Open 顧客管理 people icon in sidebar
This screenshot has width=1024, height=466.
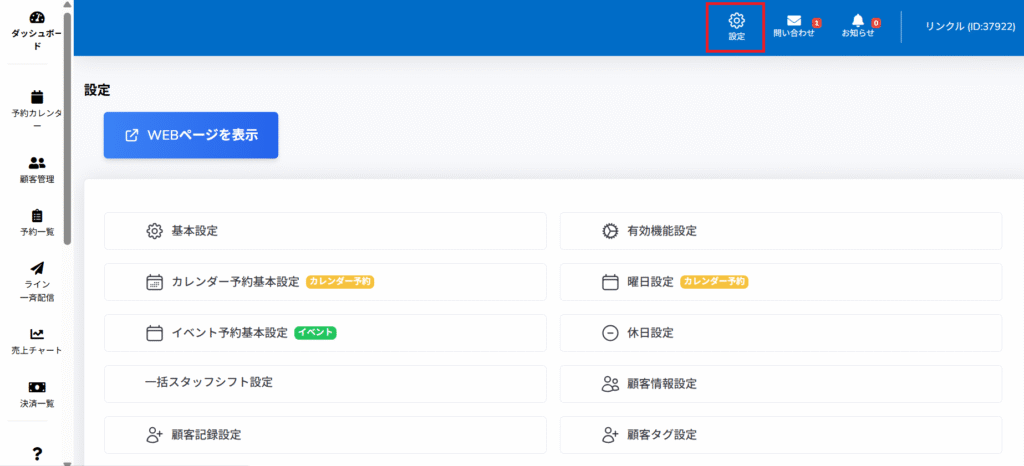tap(37, 162)
